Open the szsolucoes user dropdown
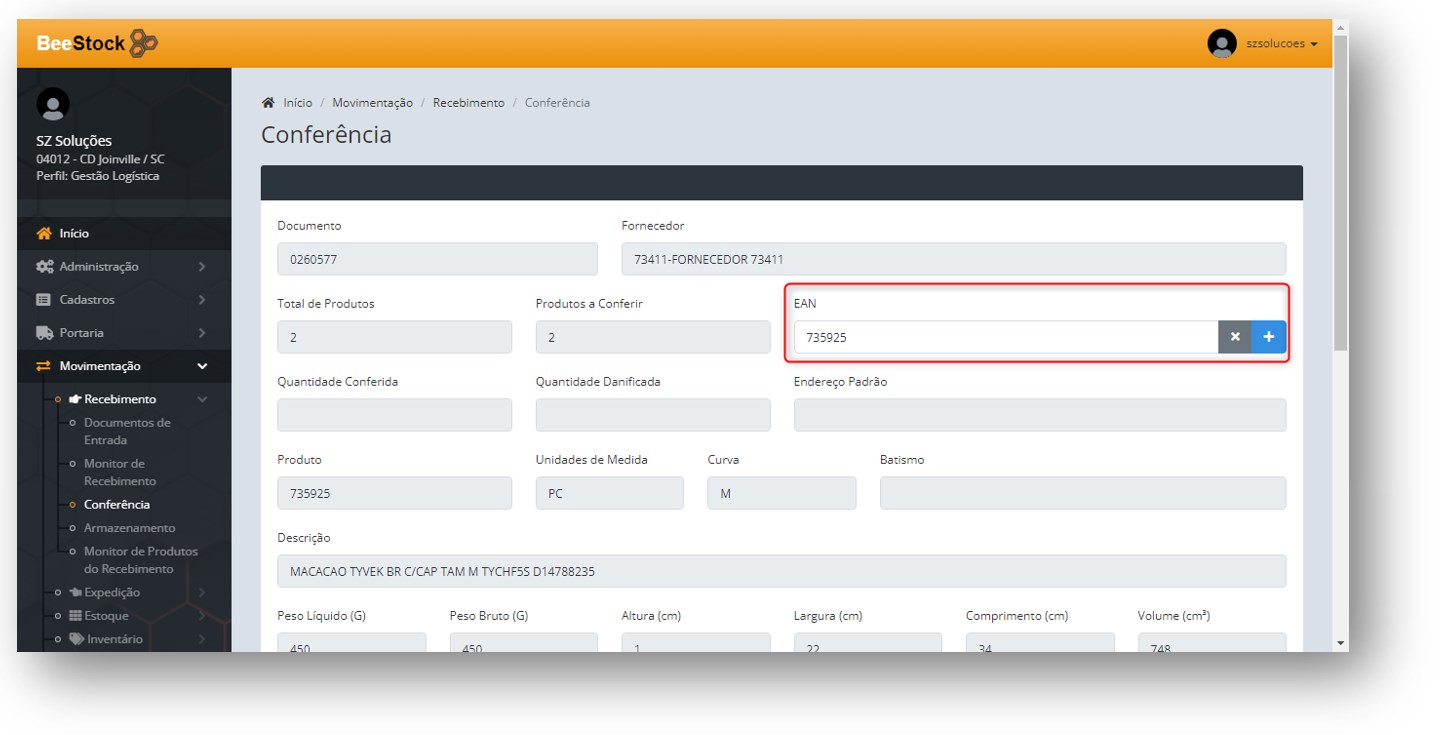1441x735 pixels. point(1281,44)
